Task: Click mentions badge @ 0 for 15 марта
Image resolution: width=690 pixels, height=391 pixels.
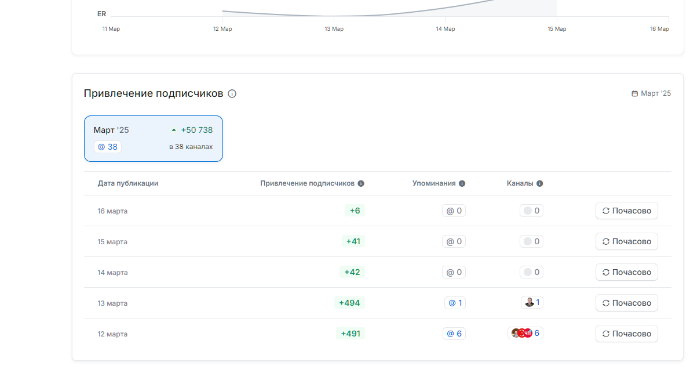Action: pyautogui.click(x=454, y=241)
